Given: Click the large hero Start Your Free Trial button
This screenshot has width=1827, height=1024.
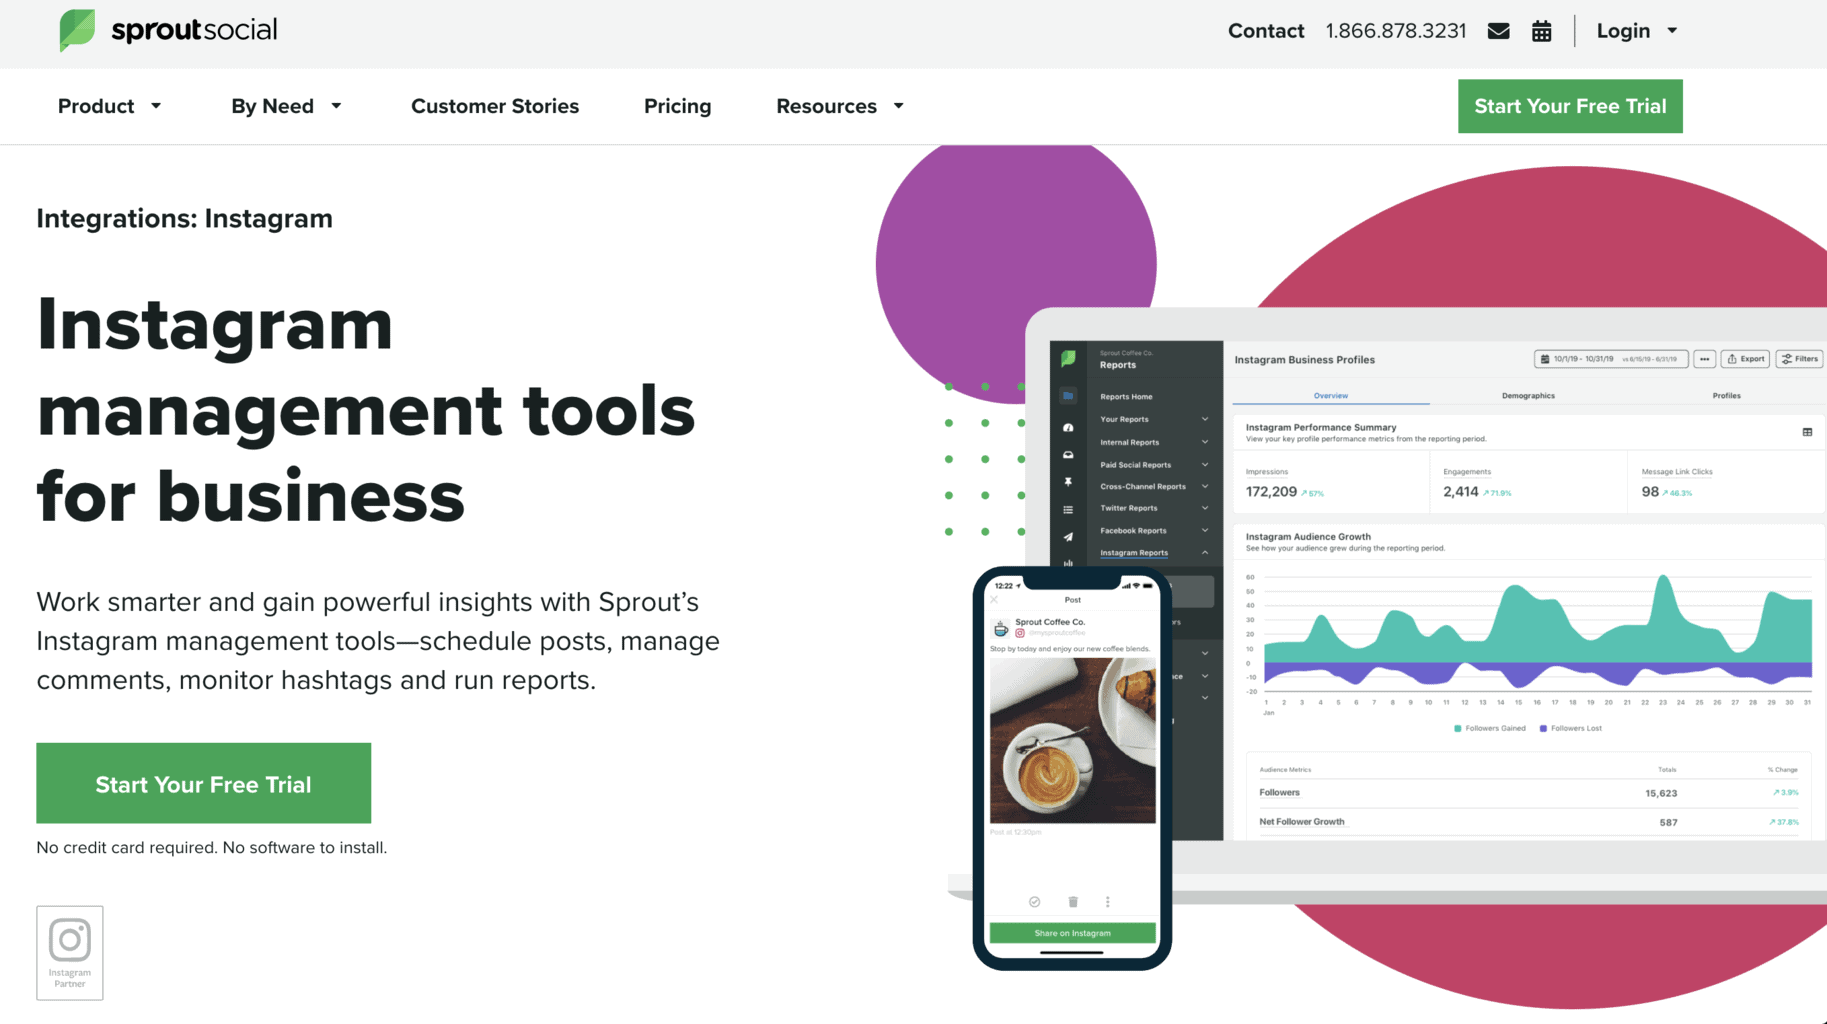Looking at the screenshot, I should [x=203, y=783].
